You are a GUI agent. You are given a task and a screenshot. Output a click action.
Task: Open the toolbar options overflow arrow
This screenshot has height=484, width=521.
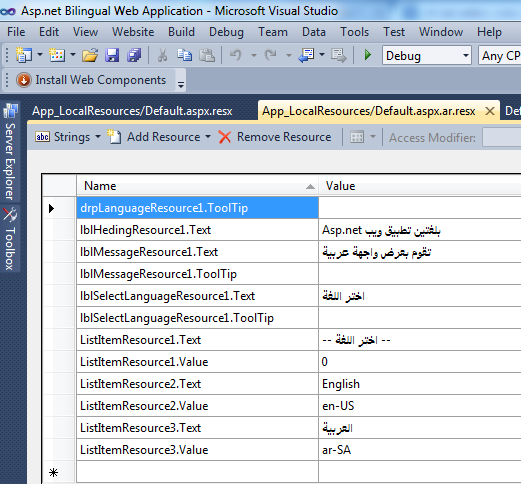click(x=181, y=84)
